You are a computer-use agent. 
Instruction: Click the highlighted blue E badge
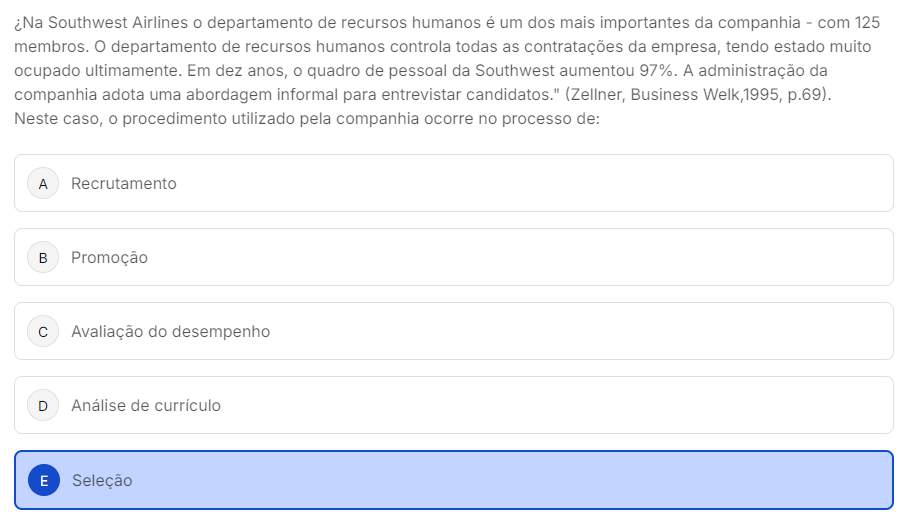pos(44,480)
